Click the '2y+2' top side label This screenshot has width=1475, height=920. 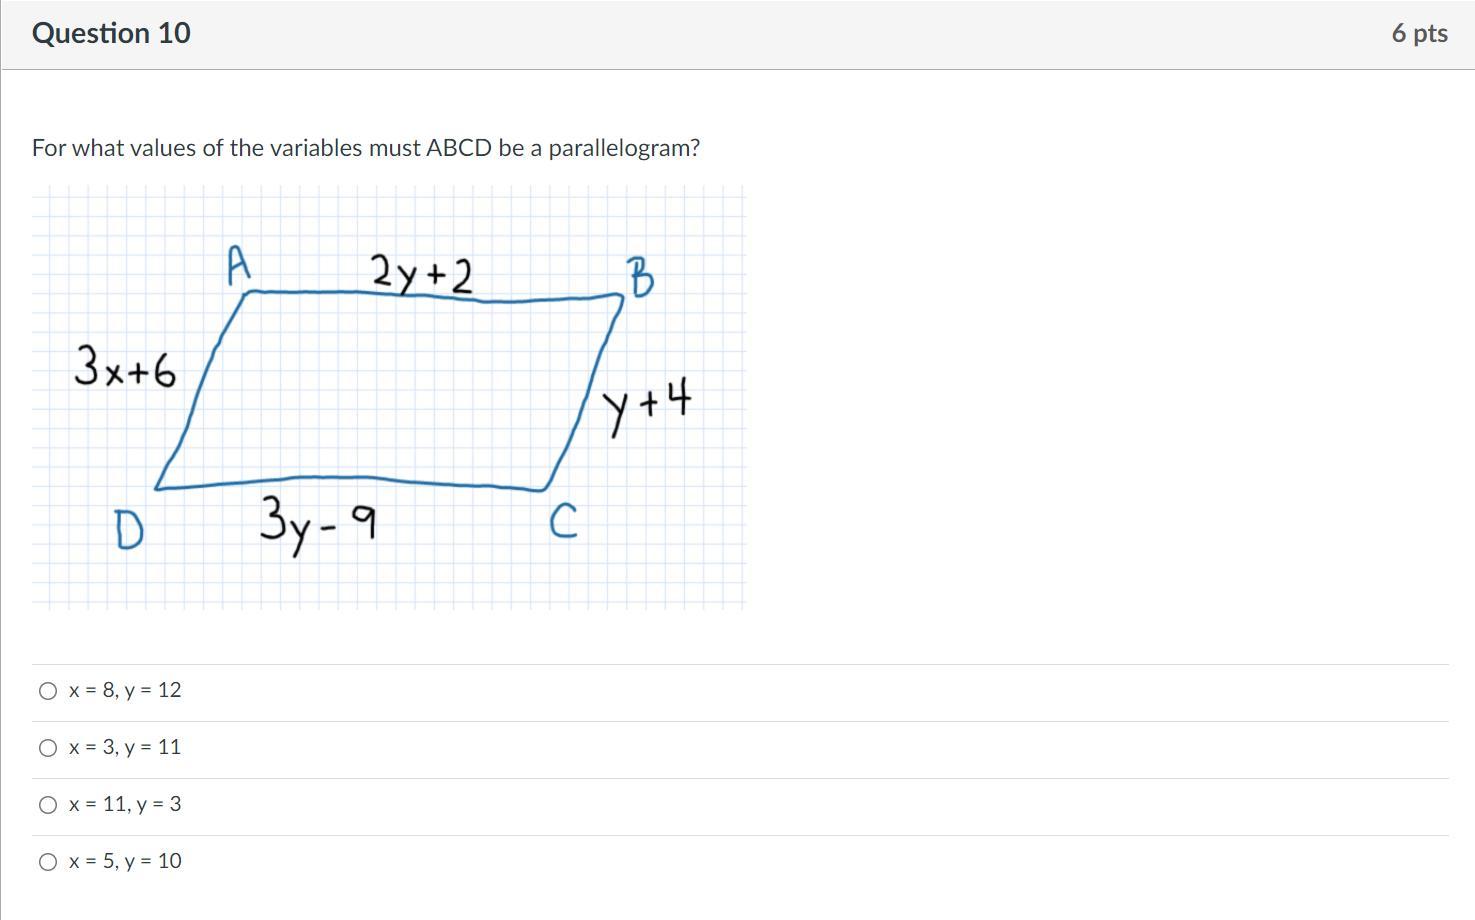pyautogui.click(x=421, y=275)
